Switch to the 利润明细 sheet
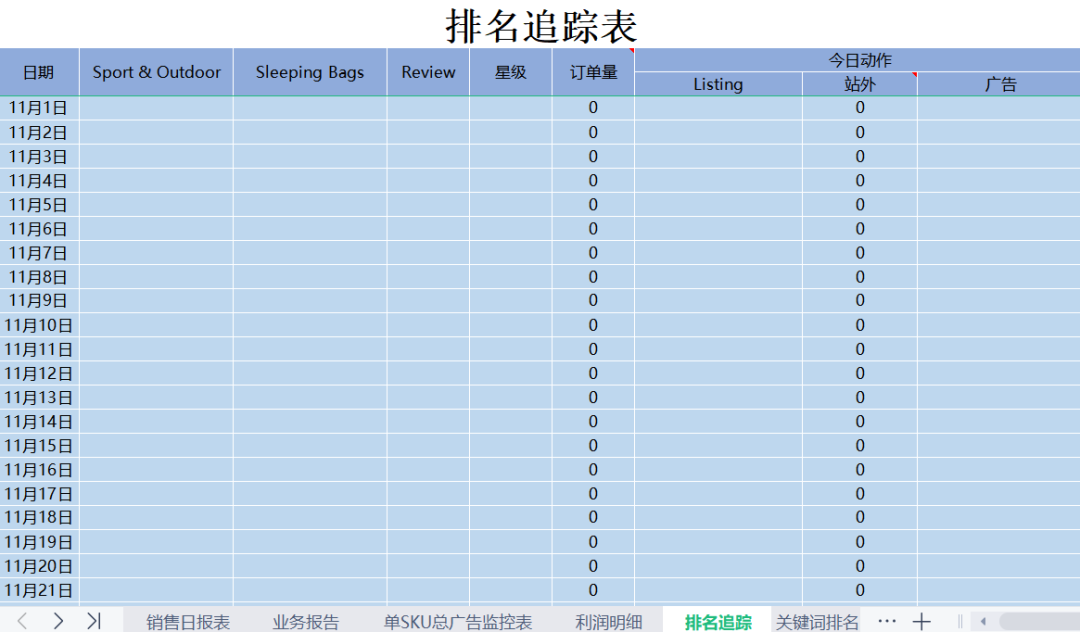Screen dimensions: 1080x632 [x=608, y=621]
